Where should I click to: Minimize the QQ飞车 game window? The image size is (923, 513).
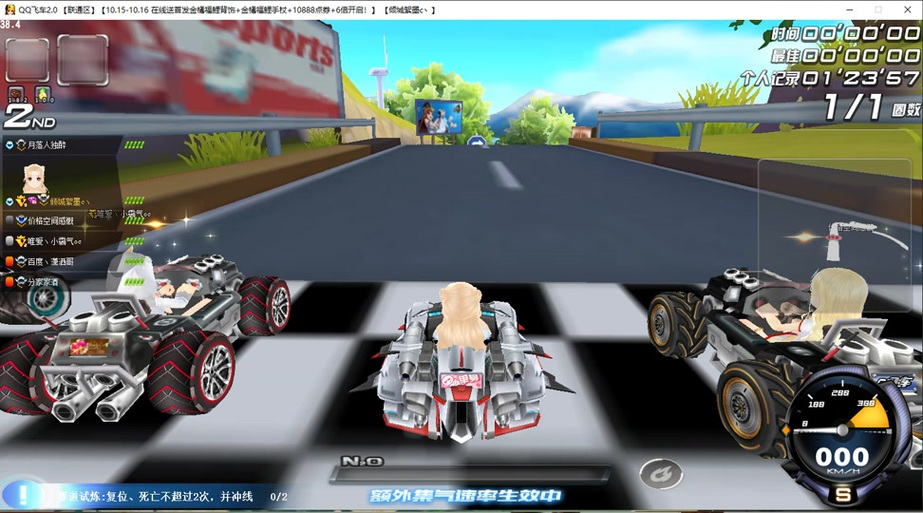[849, 9]
